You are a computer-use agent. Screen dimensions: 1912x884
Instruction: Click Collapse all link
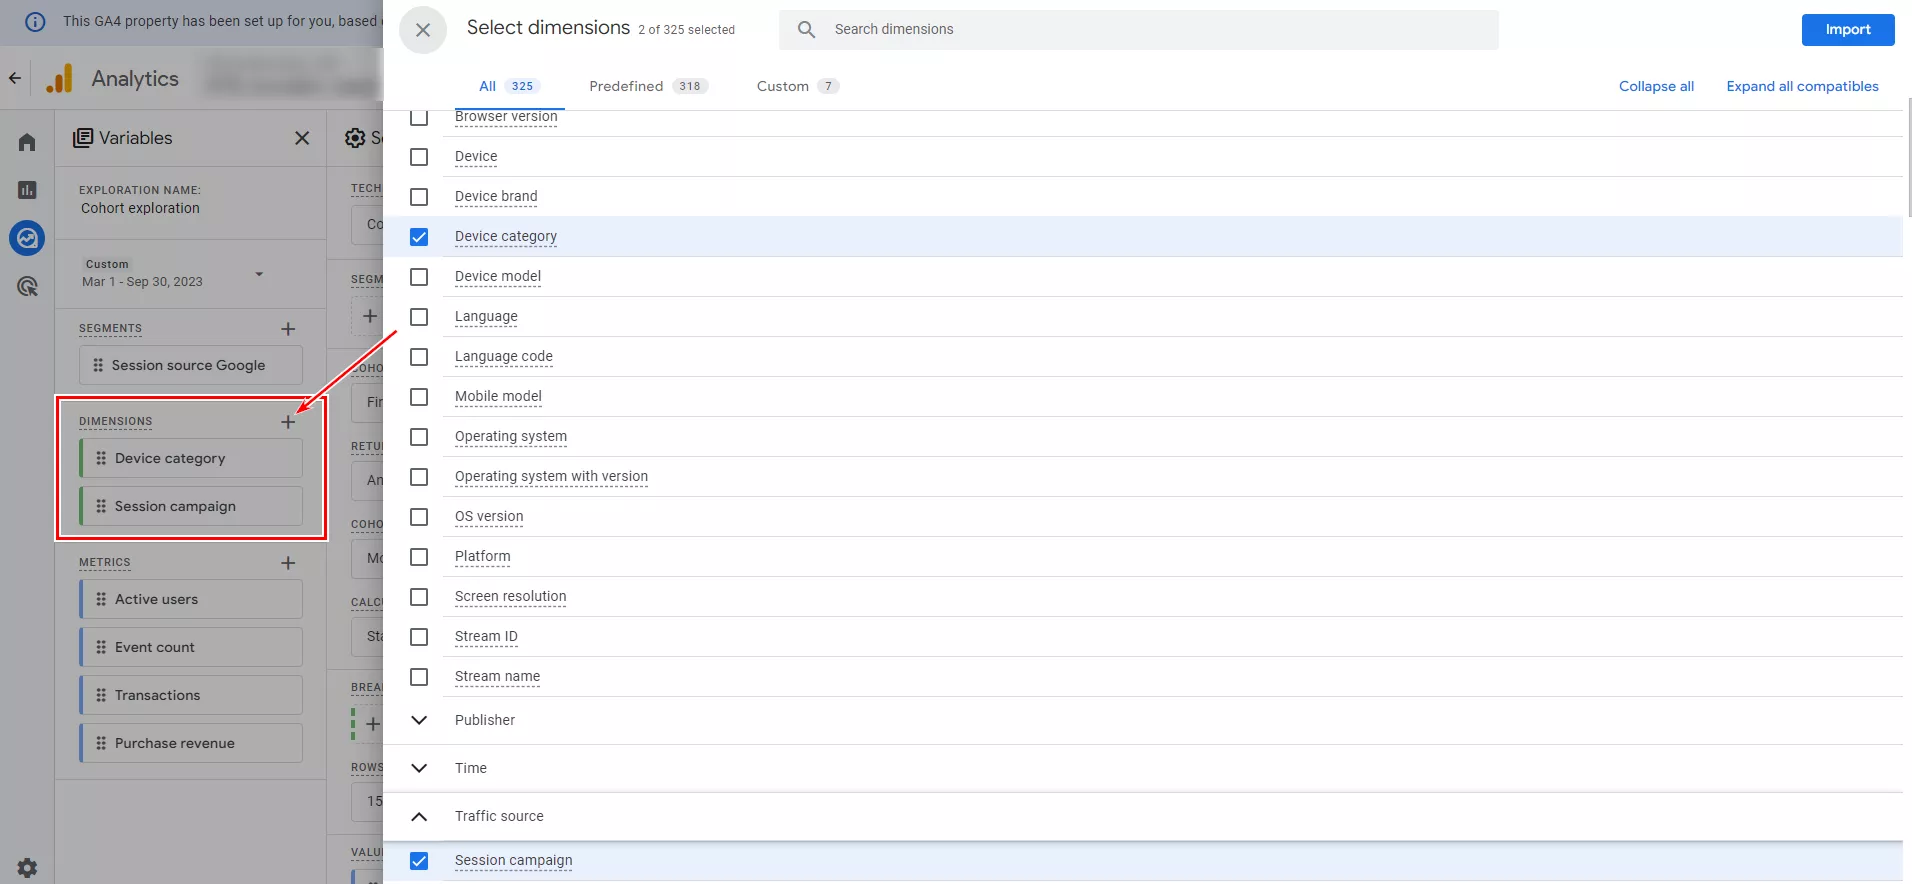point(1656,86)
